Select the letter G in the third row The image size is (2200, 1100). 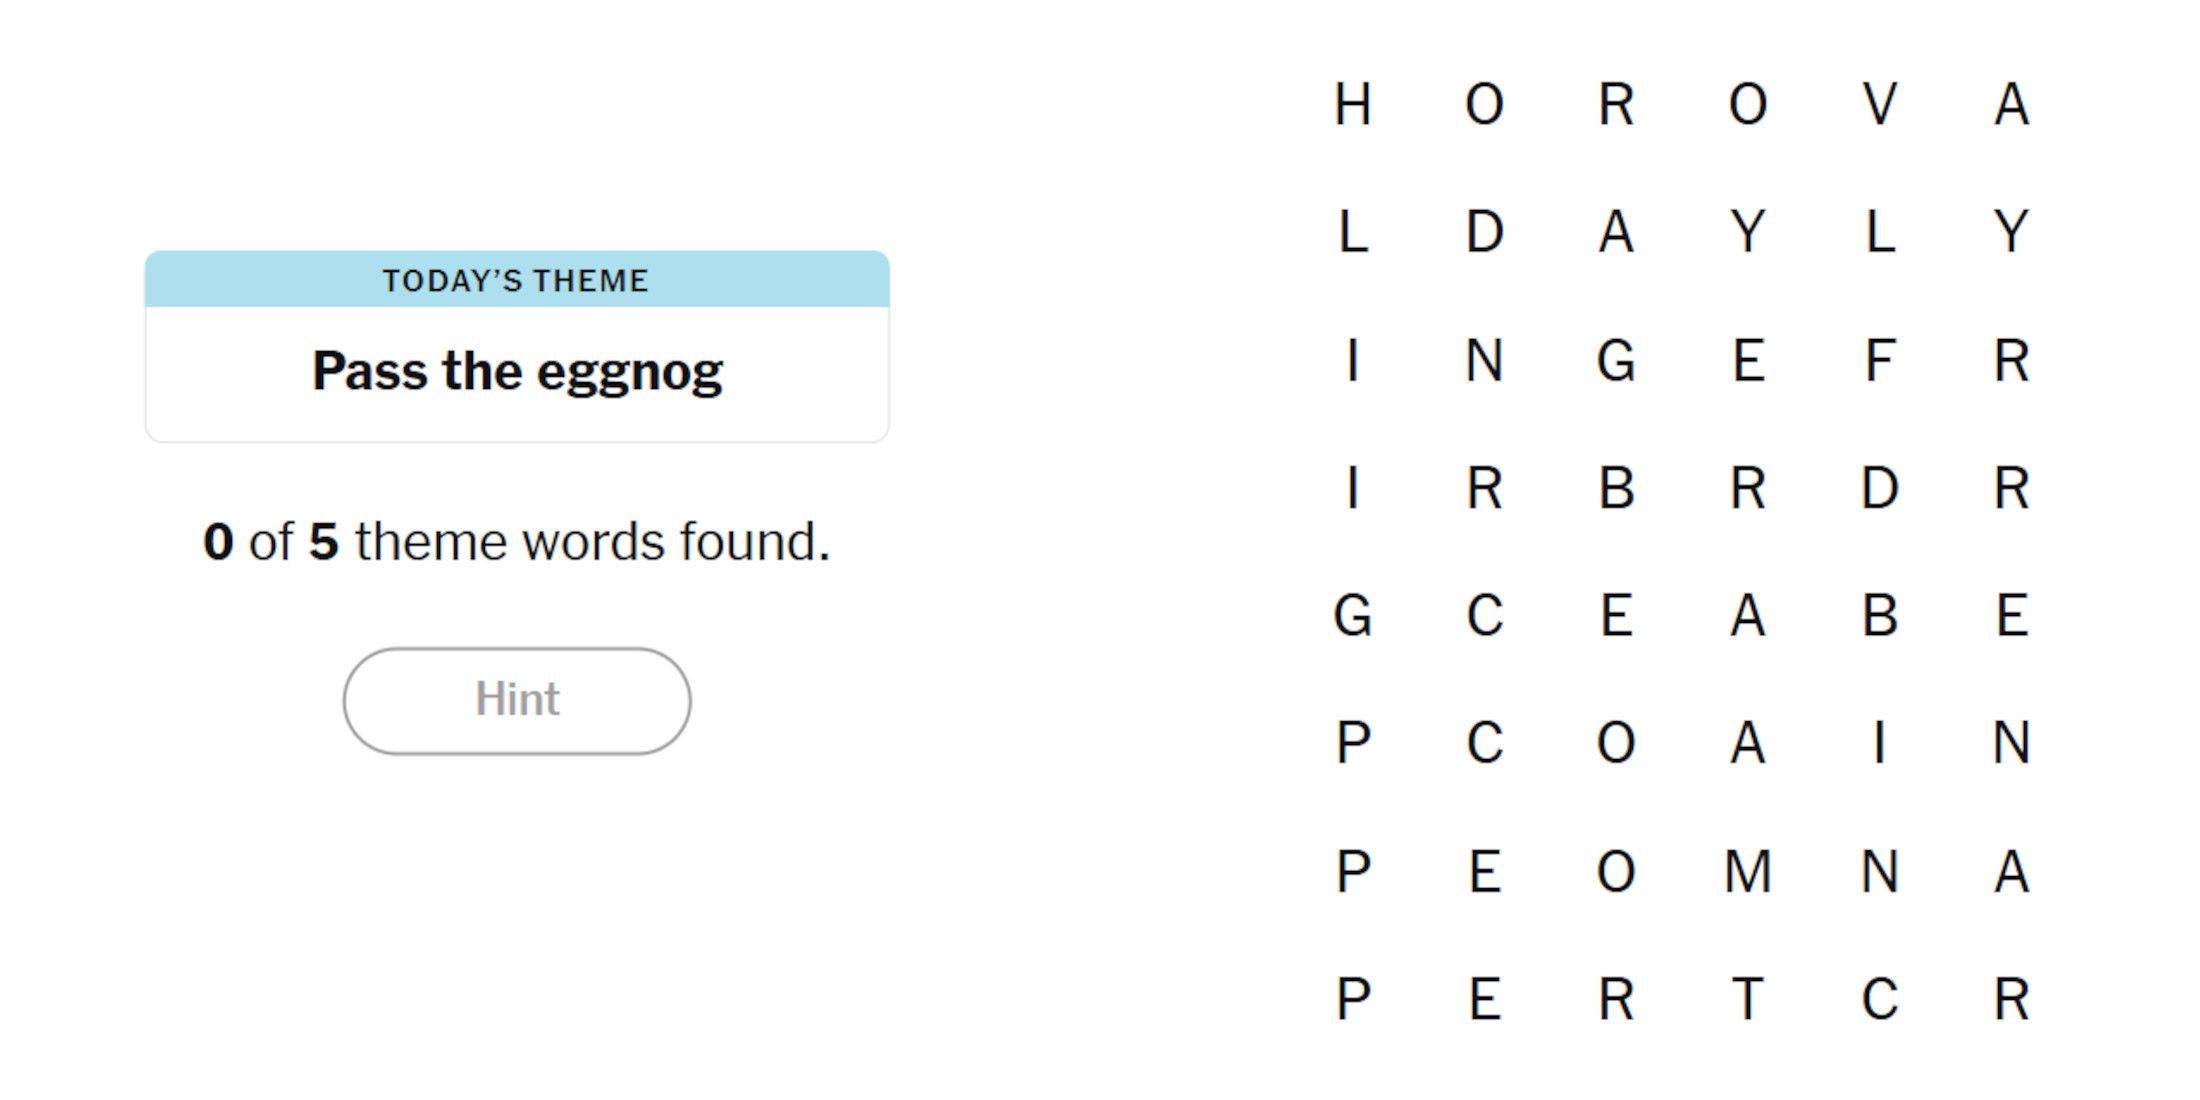1615,360
